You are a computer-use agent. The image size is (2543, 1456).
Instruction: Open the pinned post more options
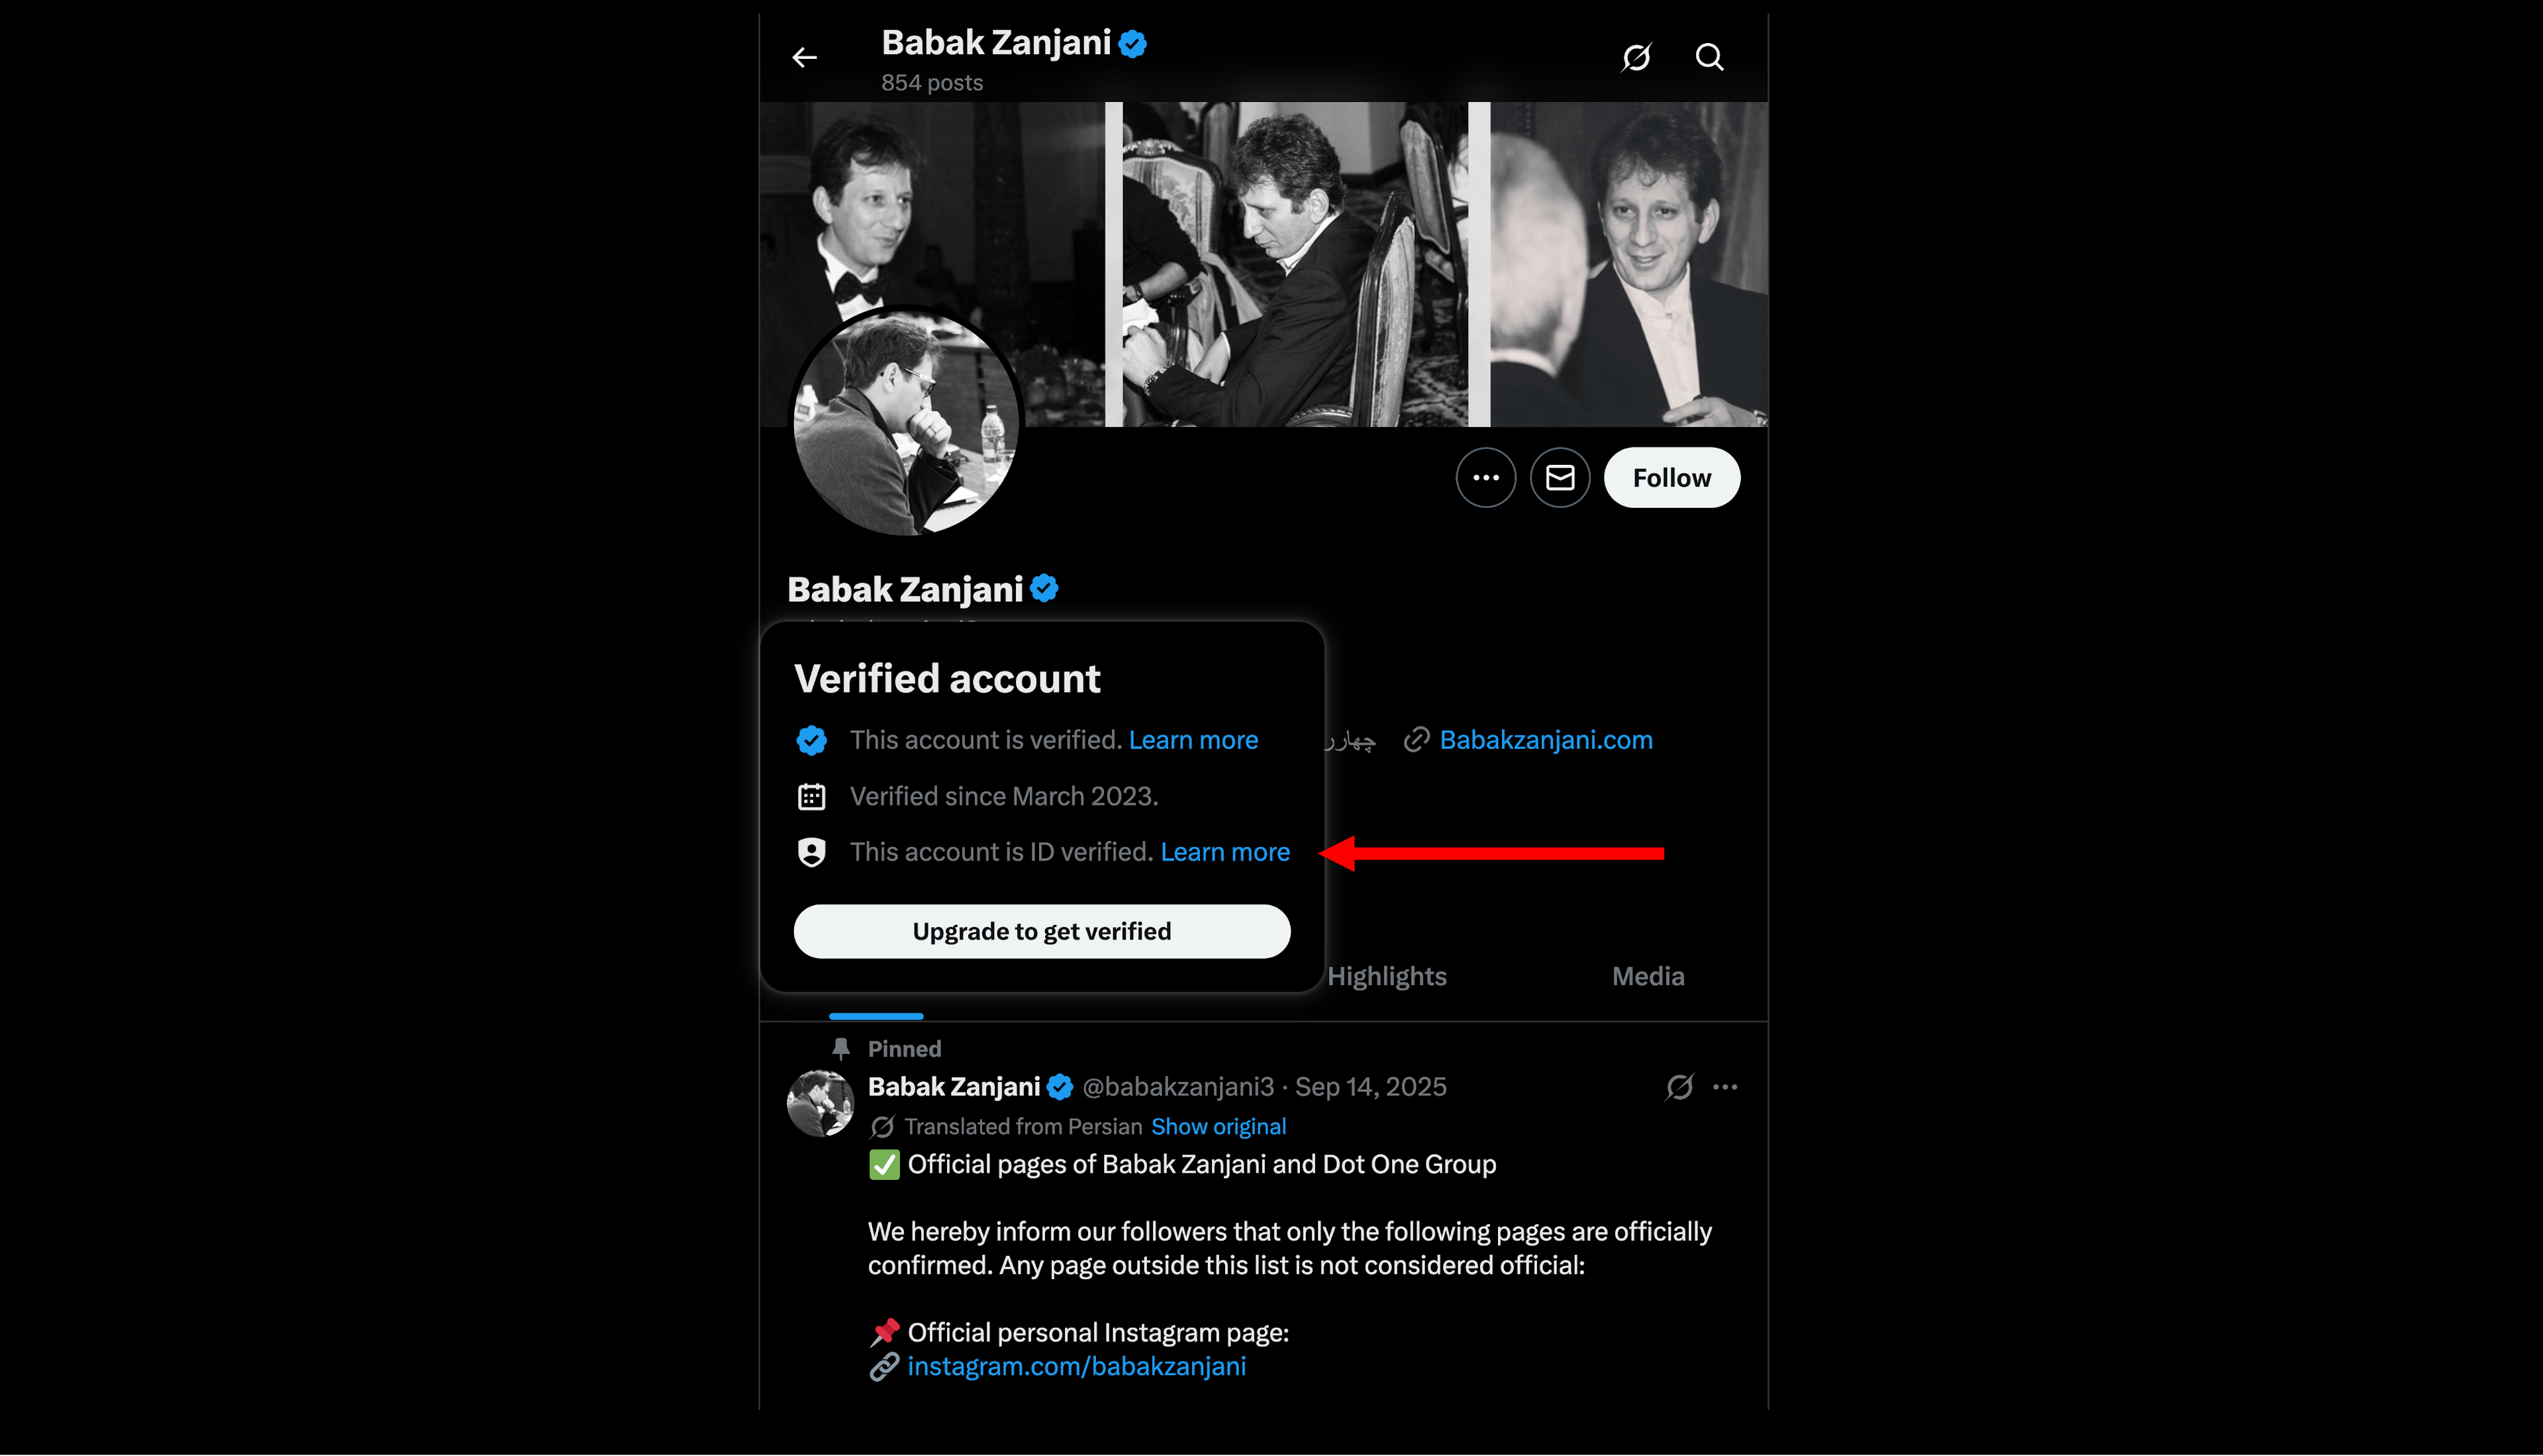coord(1724,1087)
